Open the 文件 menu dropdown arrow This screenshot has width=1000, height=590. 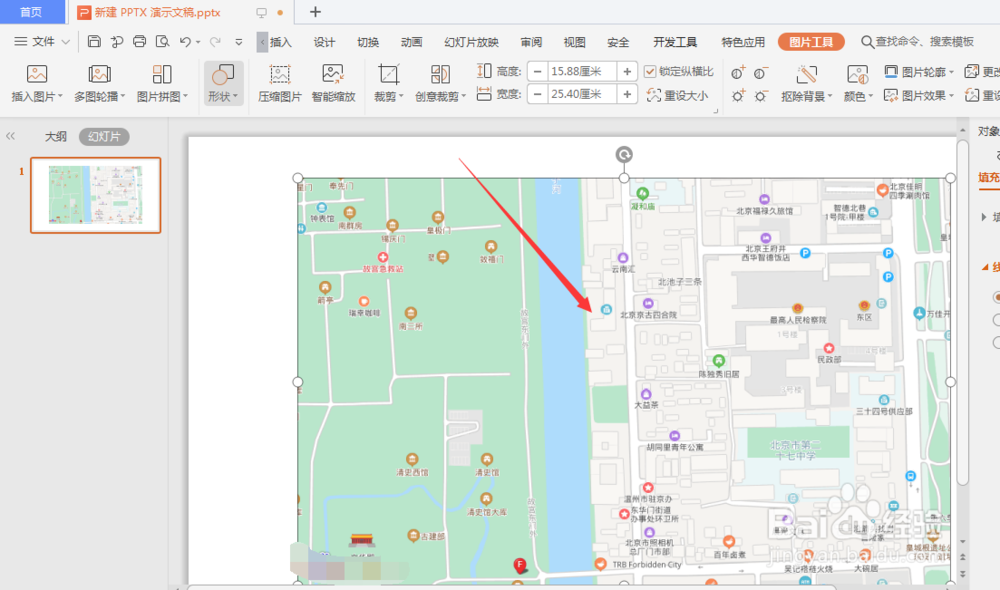[66, 42]
